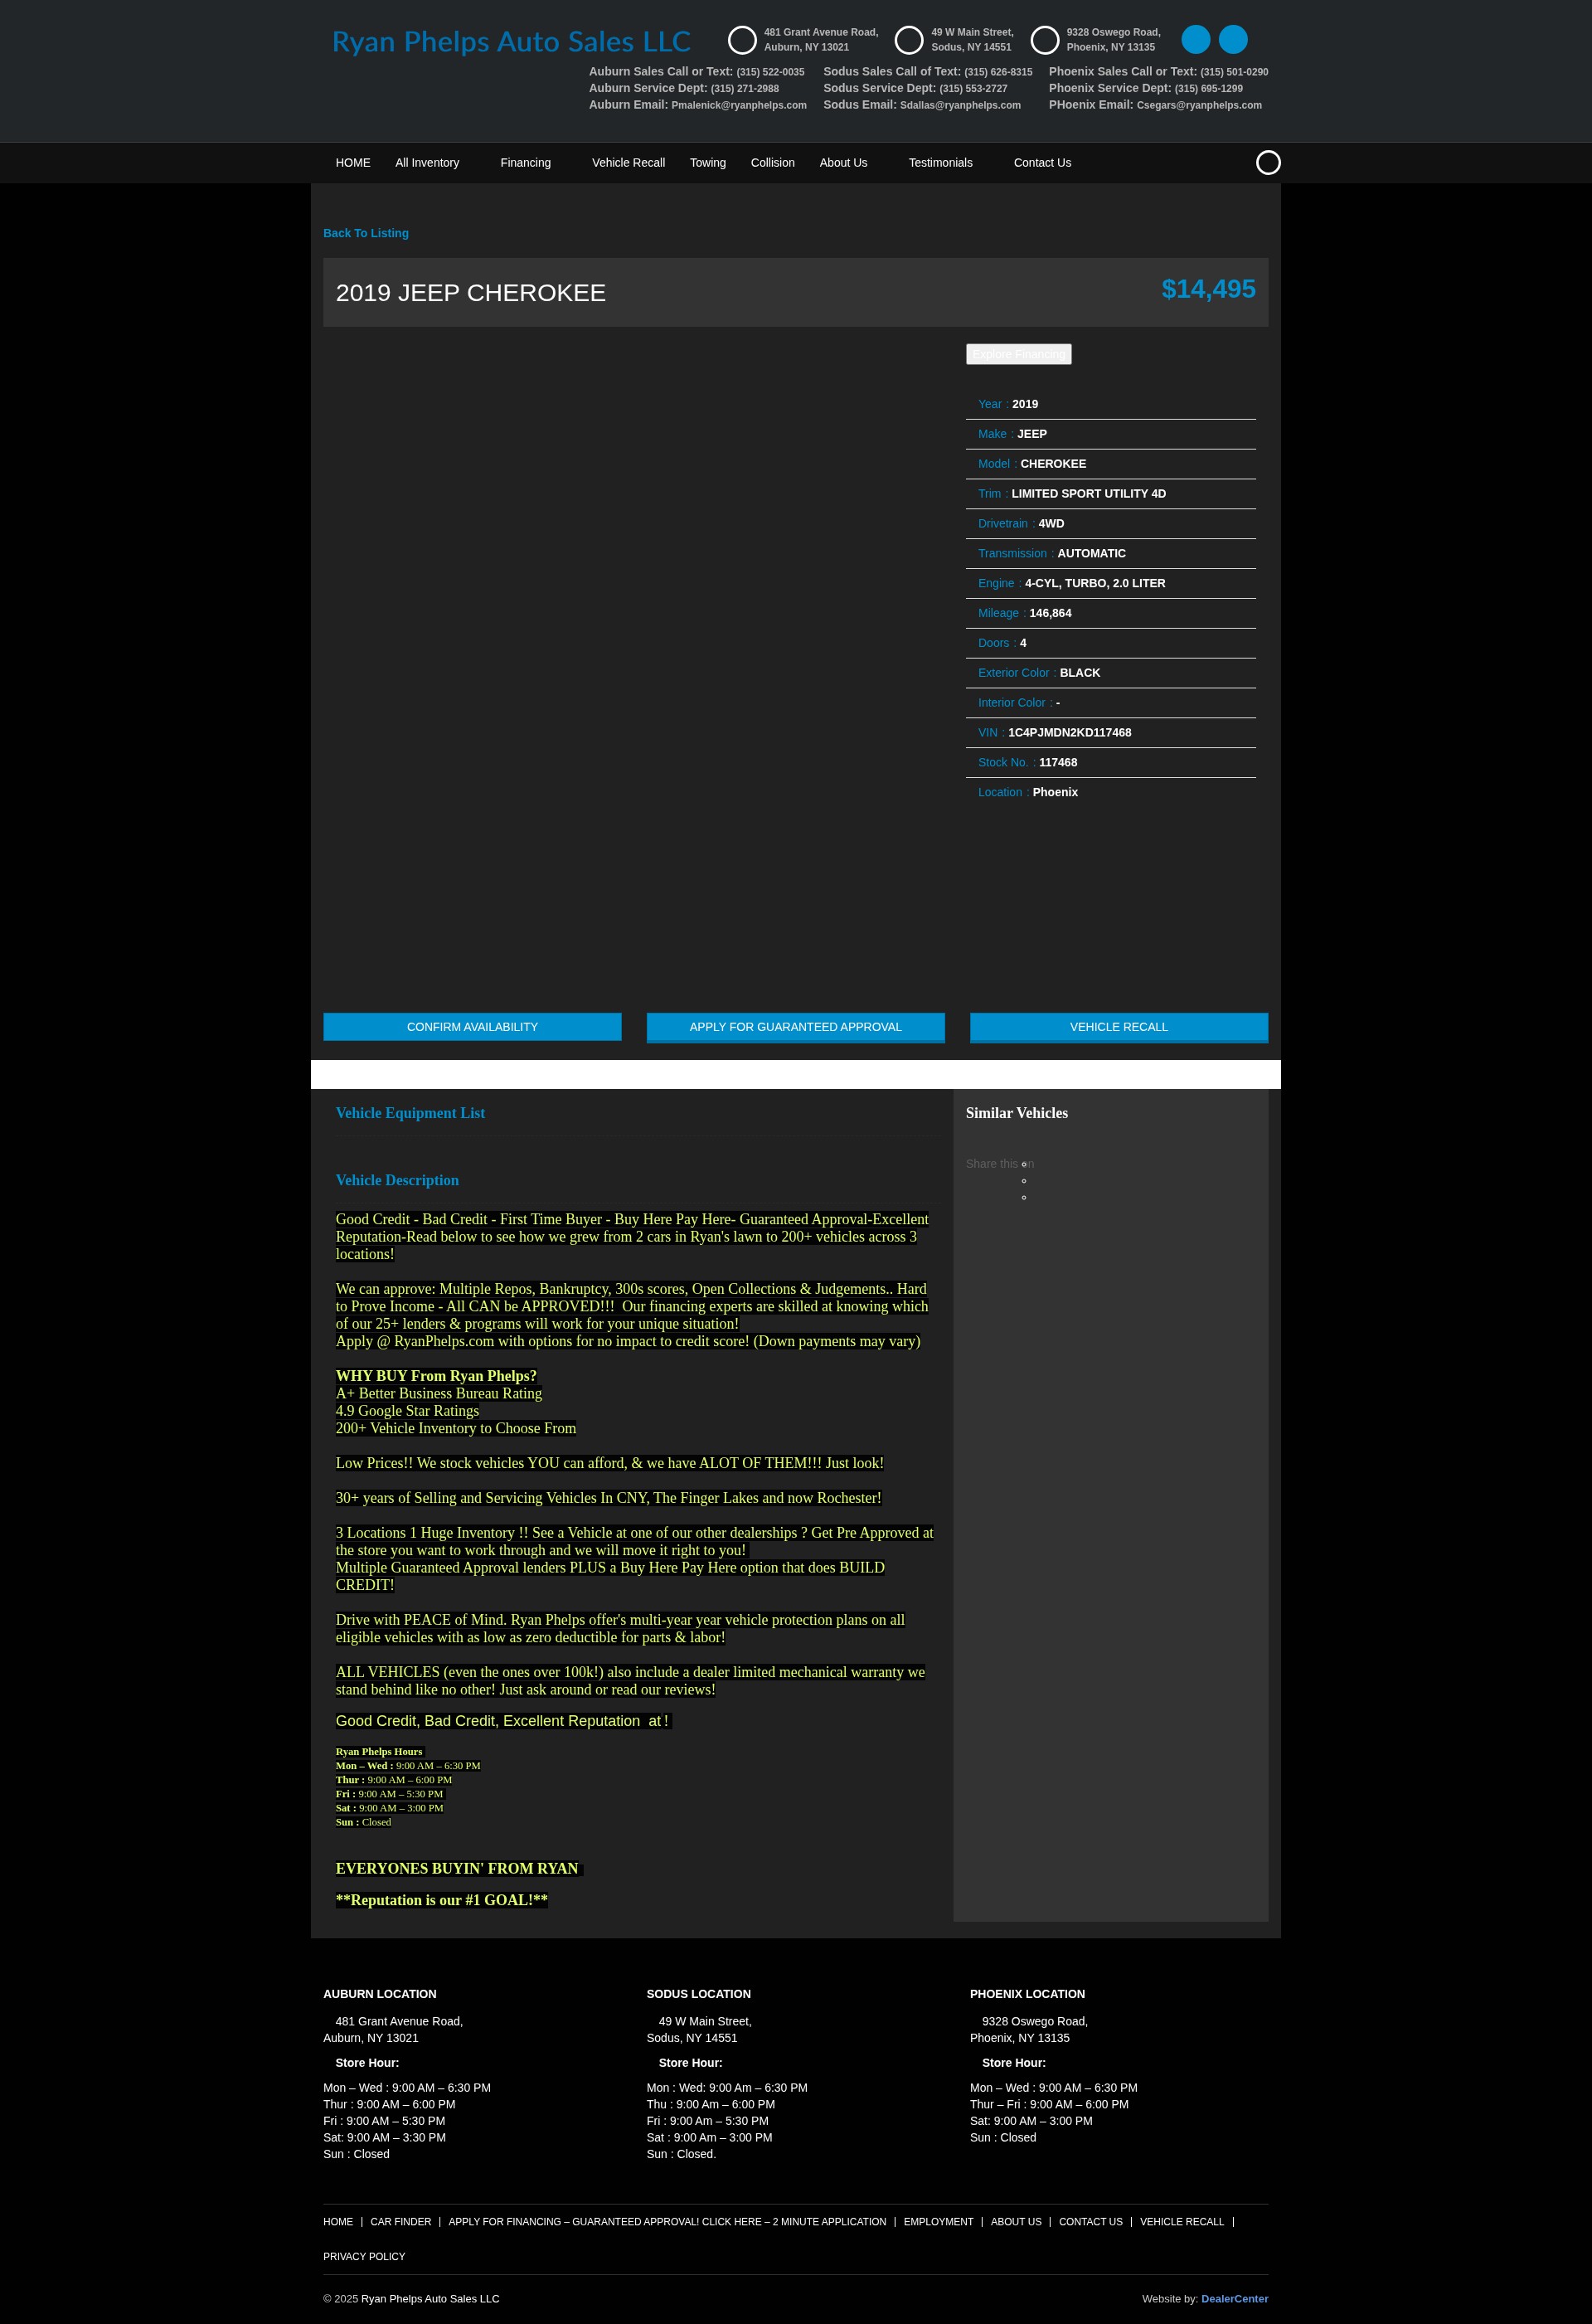Click the AUBURN LOCATION footer heading

pos(380,1994)
